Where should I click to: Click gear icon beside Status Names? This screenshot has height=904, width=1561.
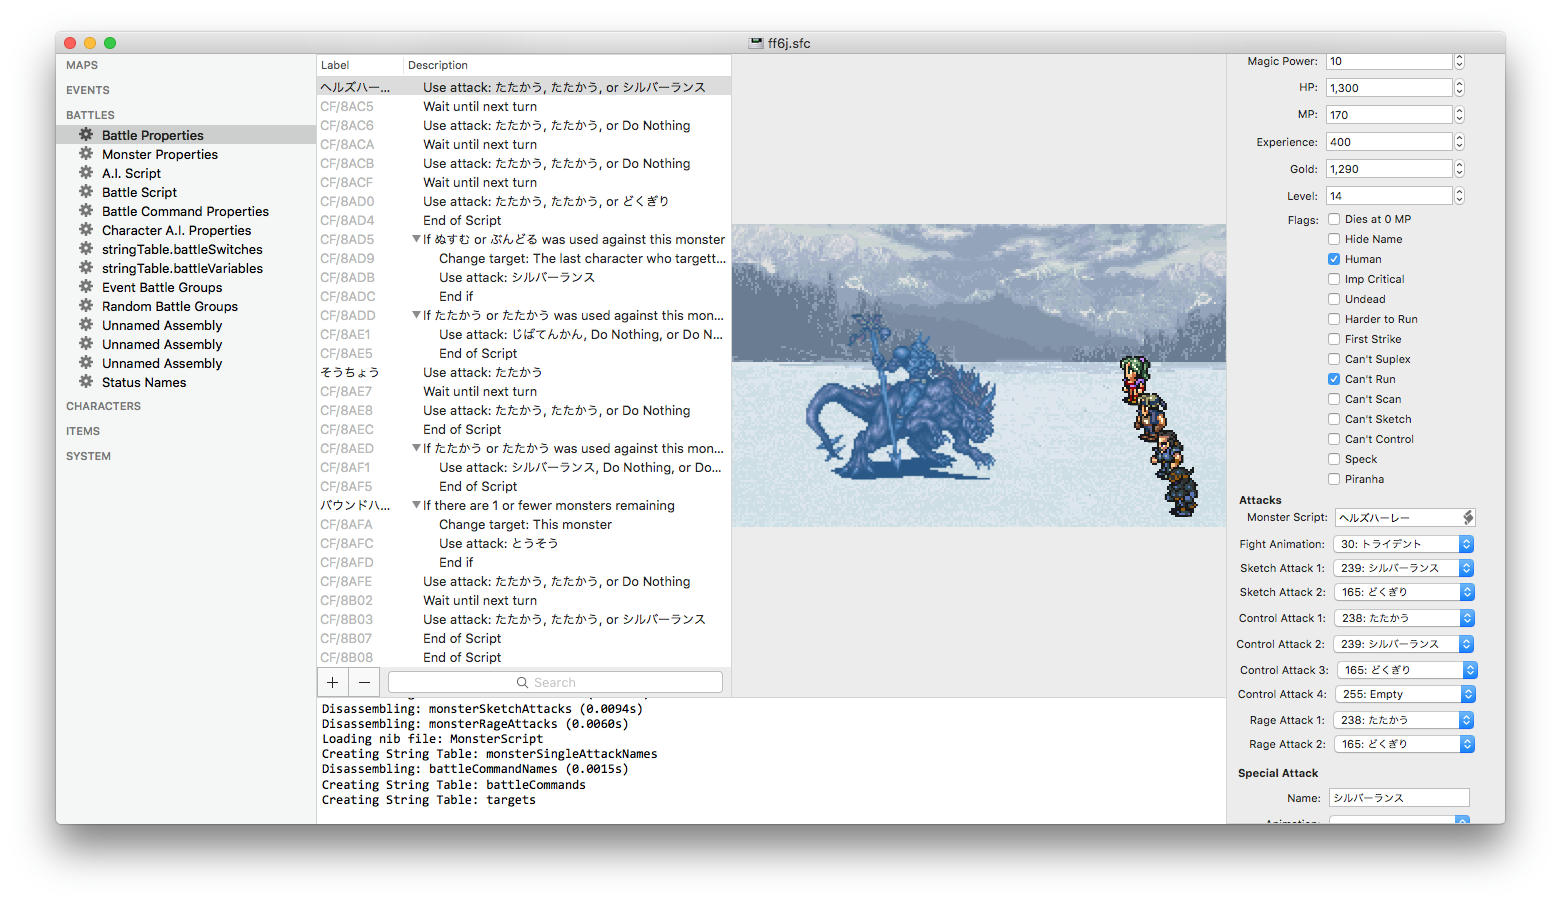tap(86, 382)
